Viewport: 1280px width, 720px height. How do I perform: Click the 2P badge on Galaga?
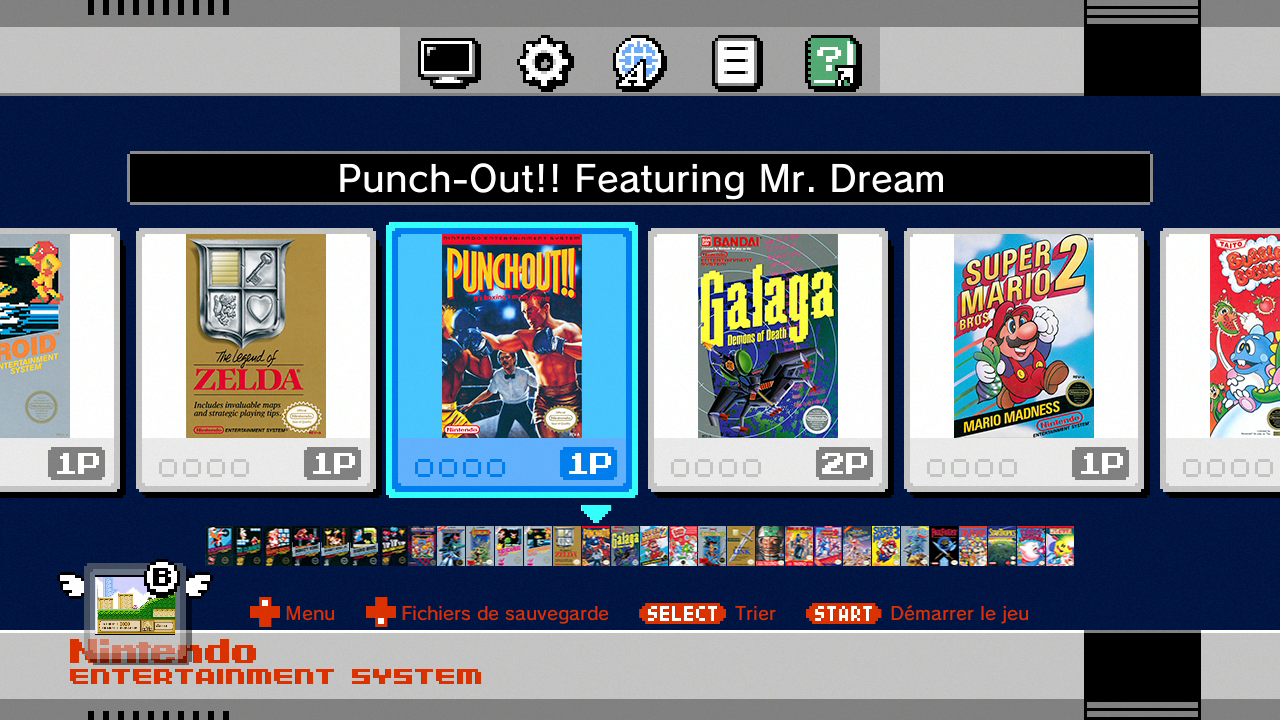pyautogui.click(x=845, y=464)
